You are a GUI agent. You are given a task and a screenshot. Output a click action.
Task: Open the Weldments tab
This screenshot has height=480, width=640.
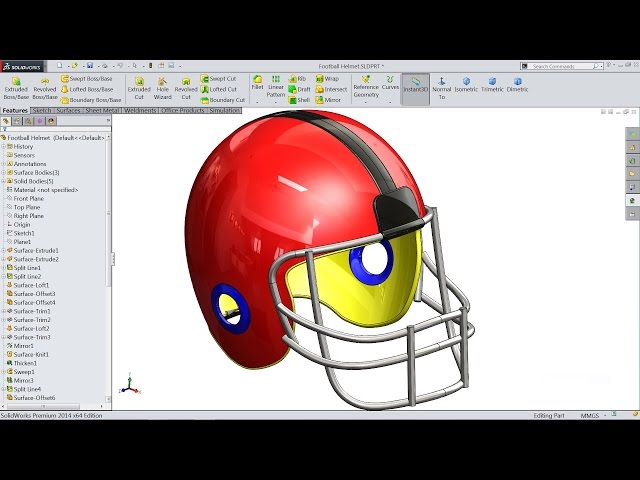[140, 111]
